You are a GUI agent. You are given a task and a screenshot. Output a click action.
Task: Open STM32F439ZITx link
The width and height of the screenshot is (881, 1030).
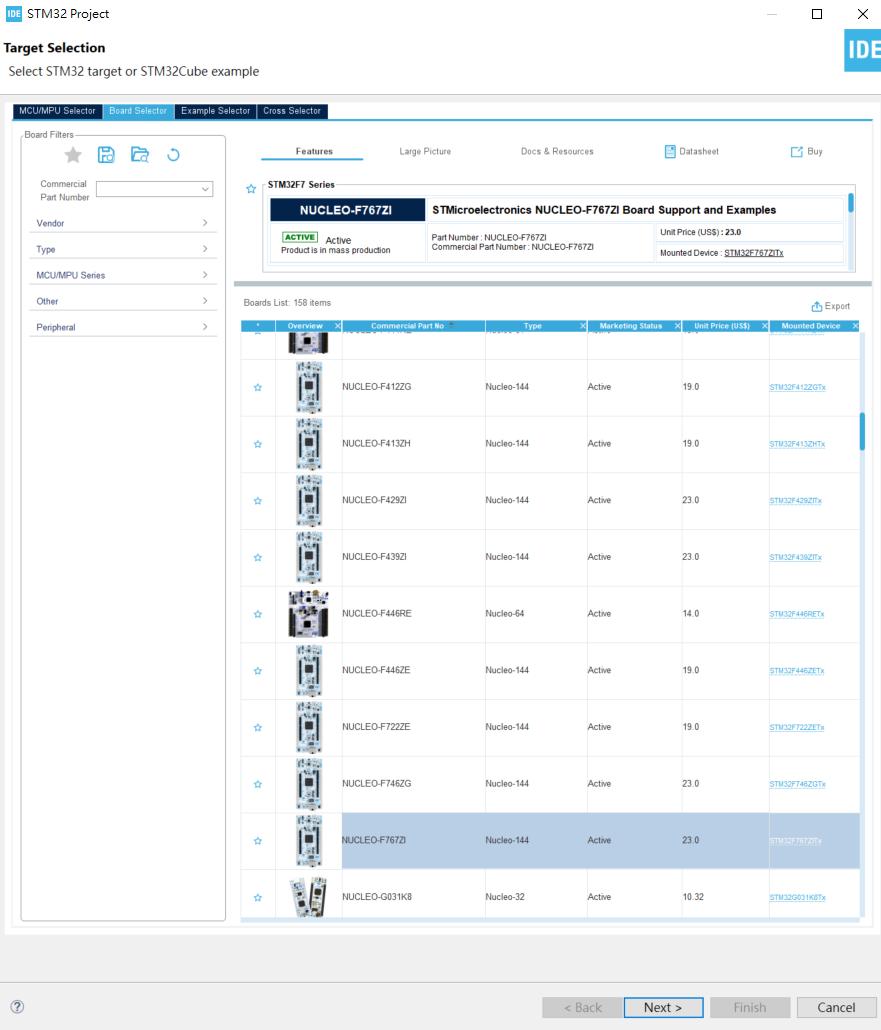click(796, 557)
